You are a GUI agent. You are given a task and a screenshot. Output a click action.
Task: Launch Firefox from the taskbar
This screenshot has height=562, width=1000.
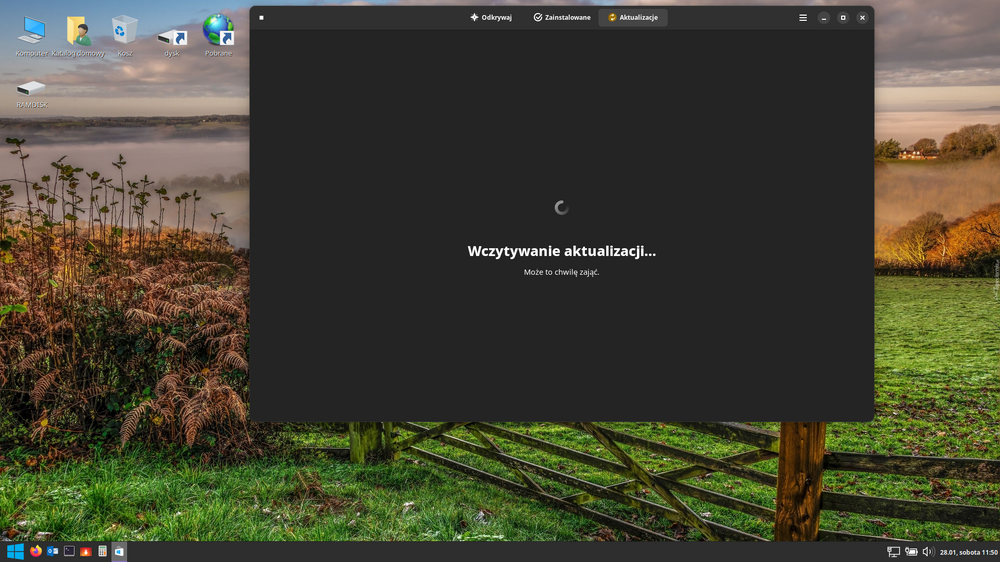pyautogui.click(x=36, y=551)
